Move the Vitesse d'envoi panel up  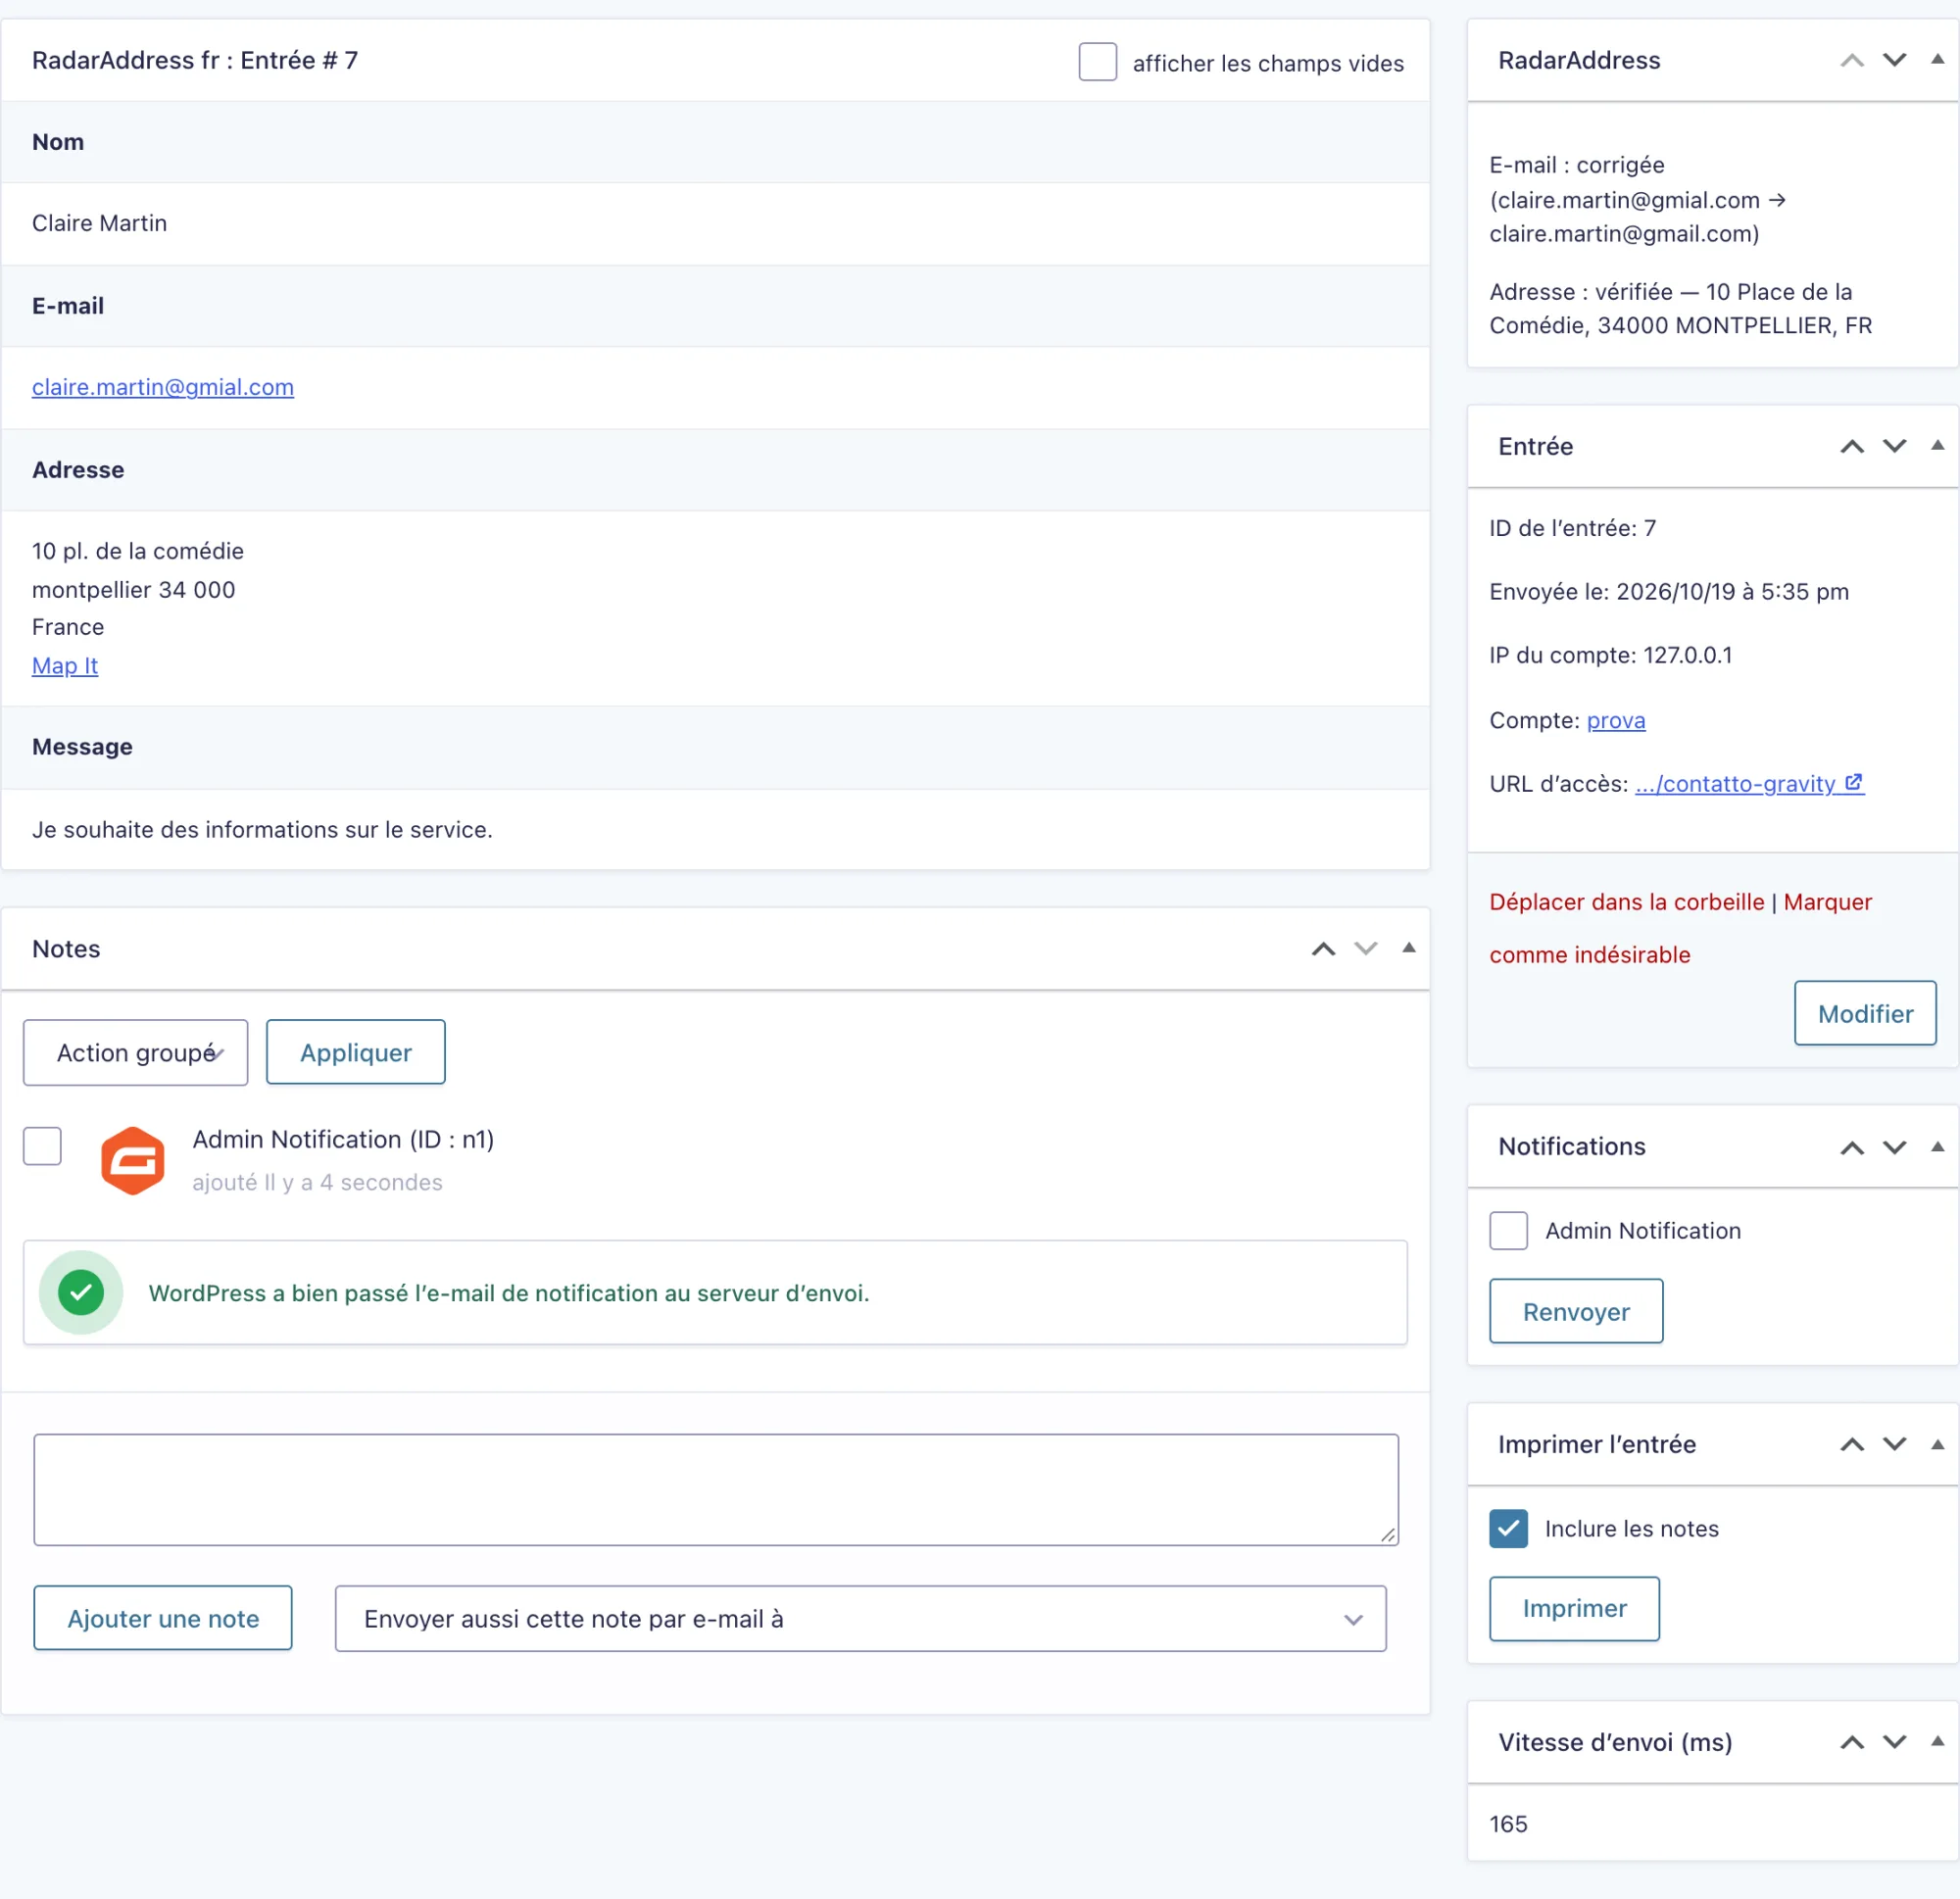(x=1852, y=1743)
